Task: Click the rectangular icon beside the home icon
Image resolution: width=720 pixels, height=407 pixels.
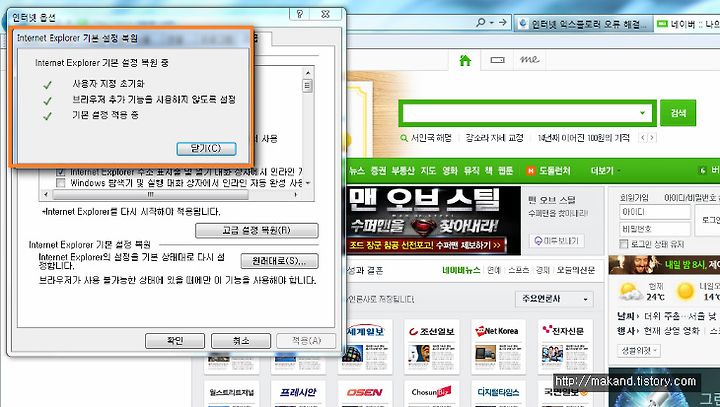Action: pyautogui.click(x=497, y=60)
